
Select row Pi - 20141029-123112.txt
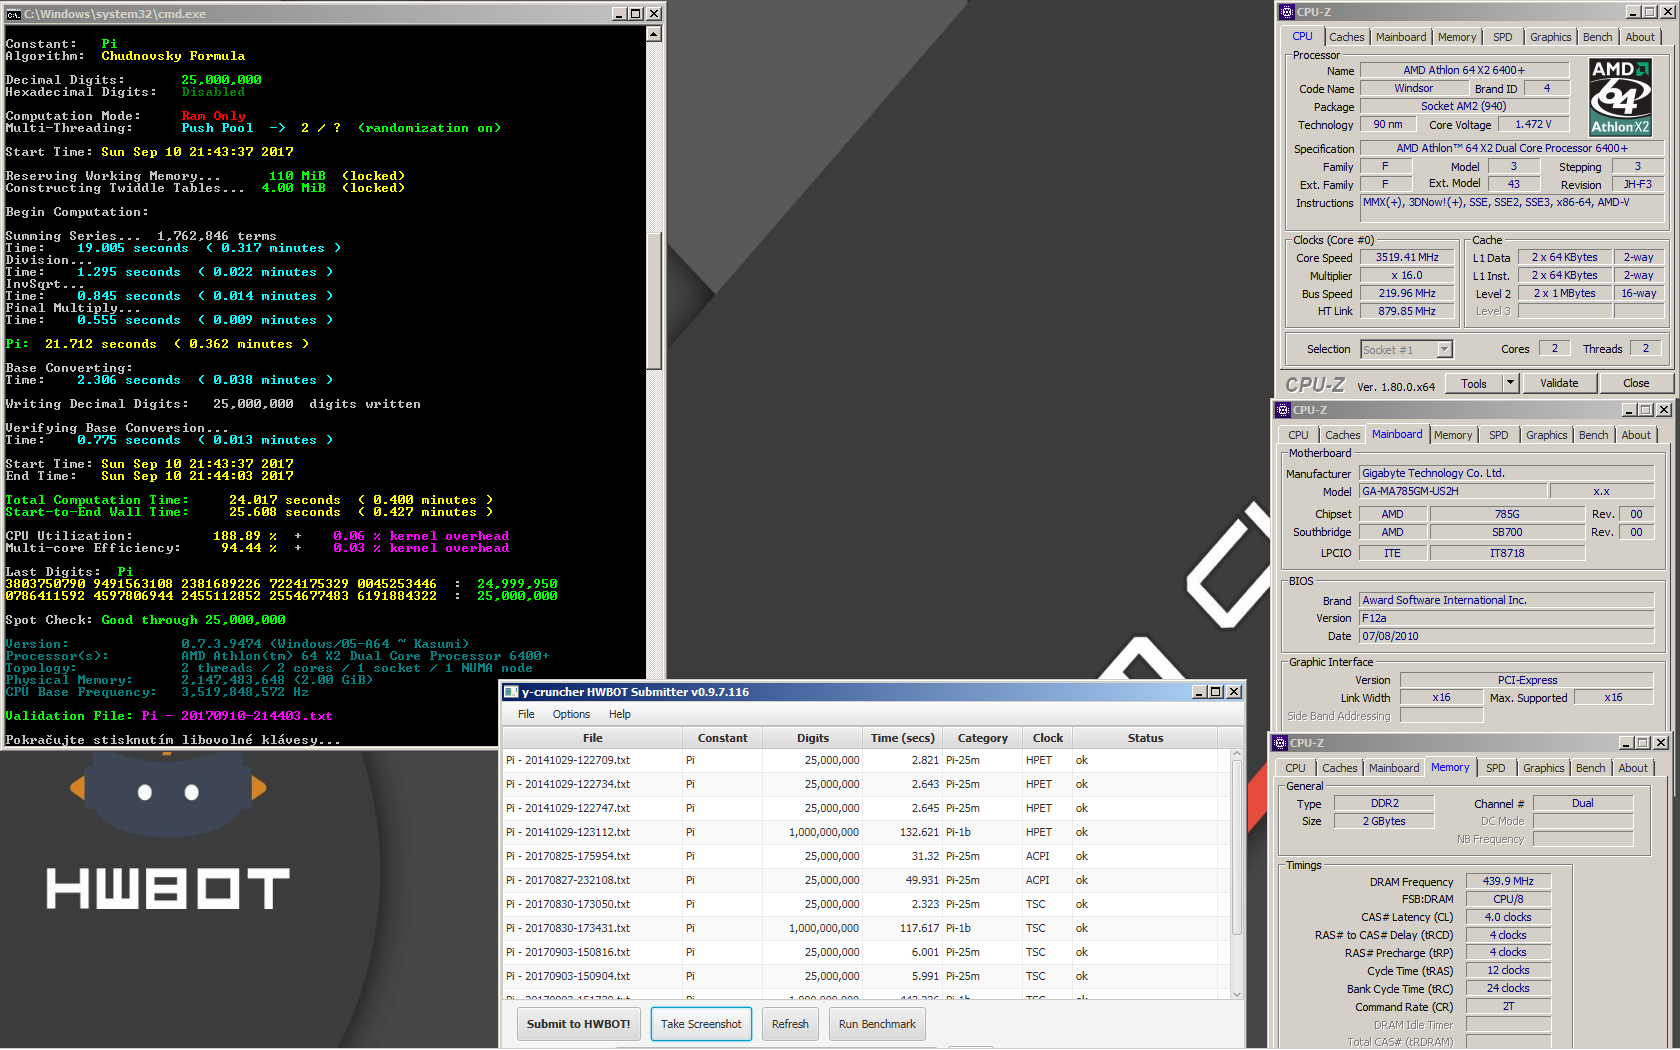867,832
